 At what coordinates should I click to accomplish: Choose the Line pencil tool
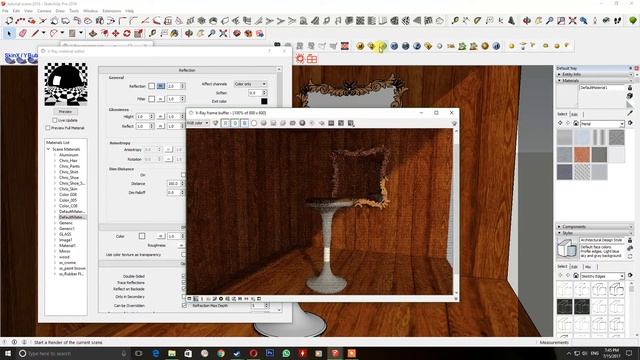click(x=36, y=33)
